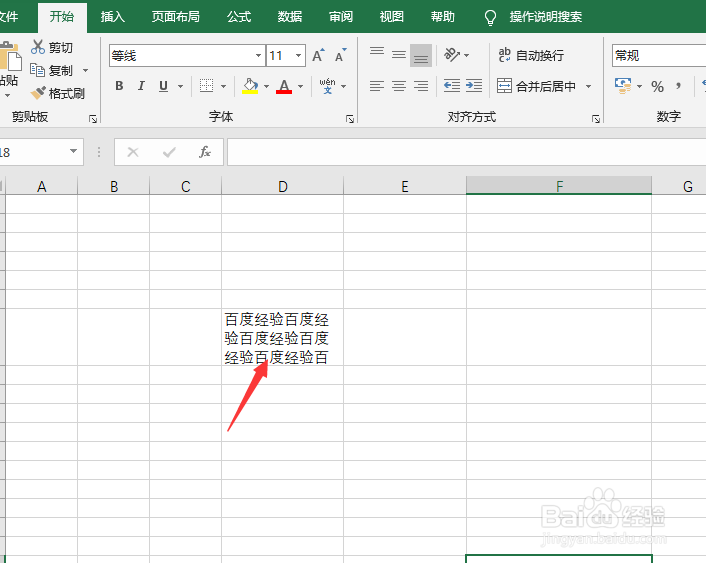Apply yellow fill color bucket

tap(250, 86)
